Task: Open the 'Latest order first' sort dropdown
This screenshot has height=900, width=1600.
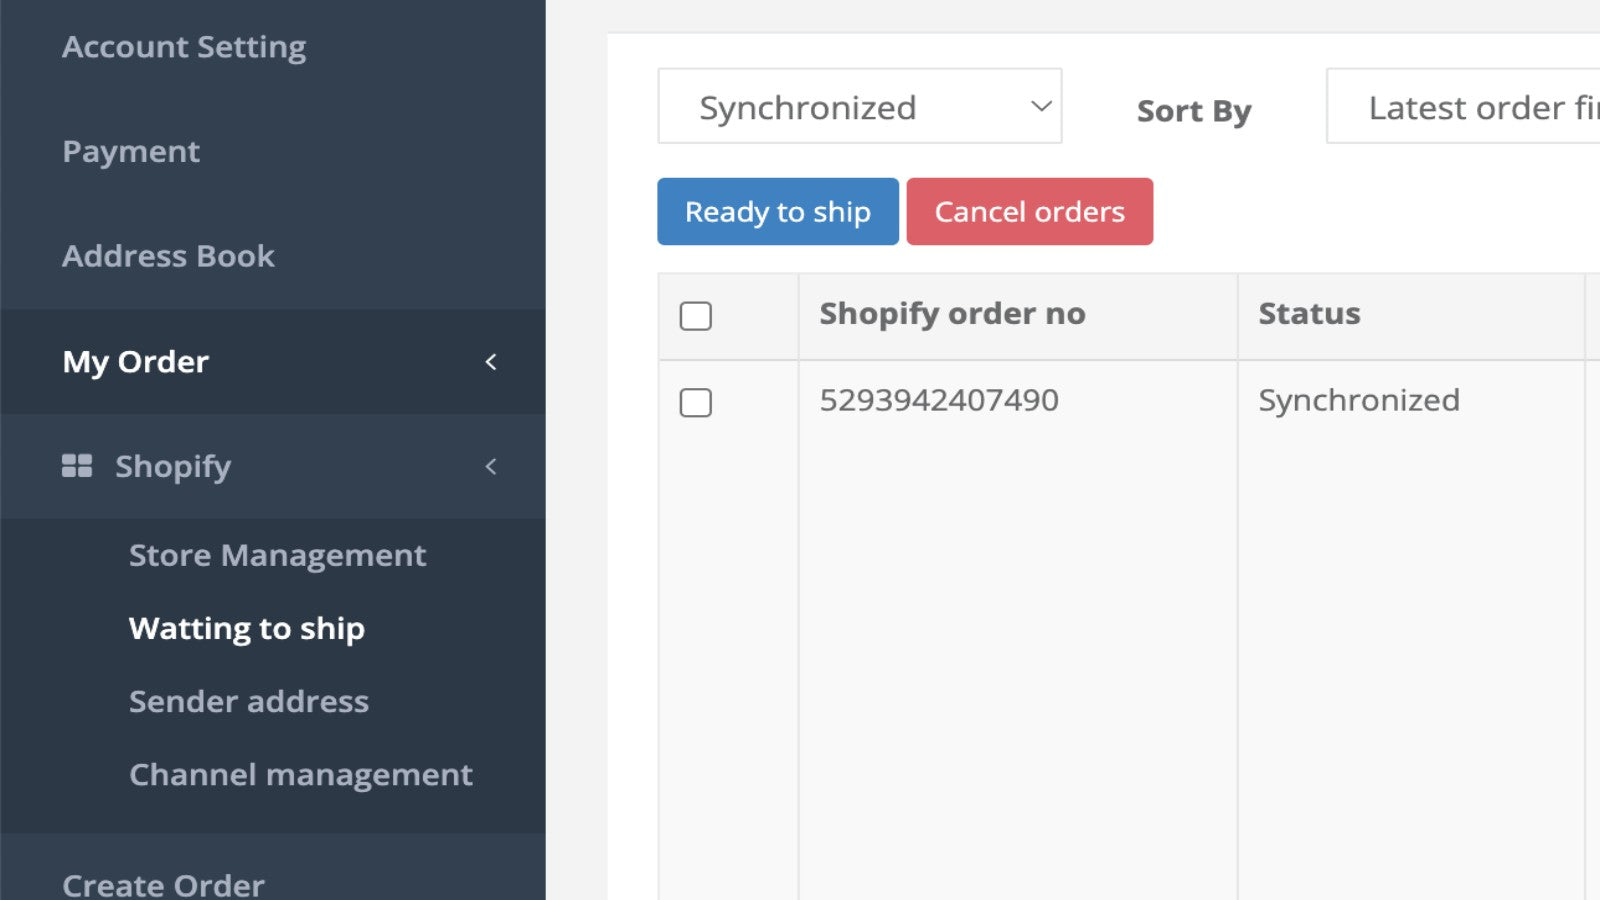Action: pos(1470,106)
